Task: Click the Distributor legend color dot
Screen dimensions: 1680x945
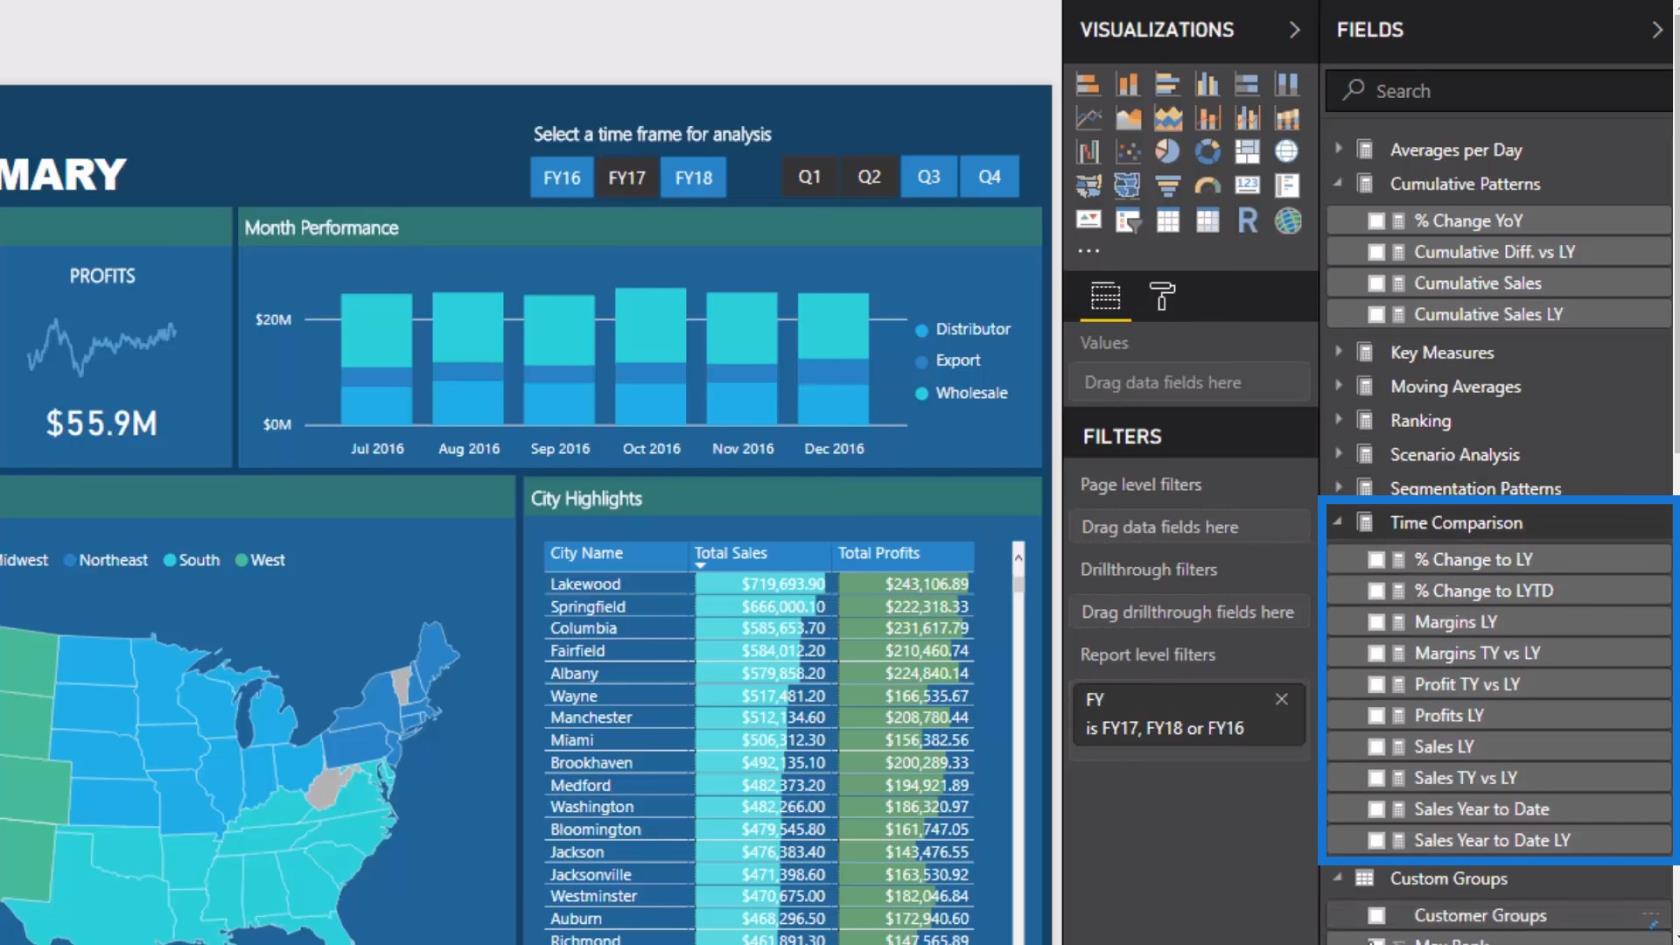Action: pyautogui.click(x=922, y=330)
